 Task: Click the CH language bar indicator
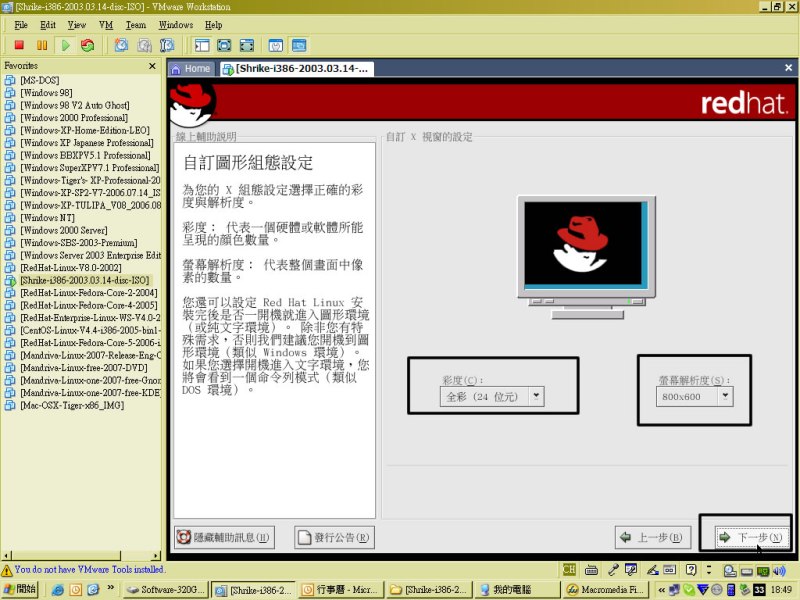click(569, 570)
